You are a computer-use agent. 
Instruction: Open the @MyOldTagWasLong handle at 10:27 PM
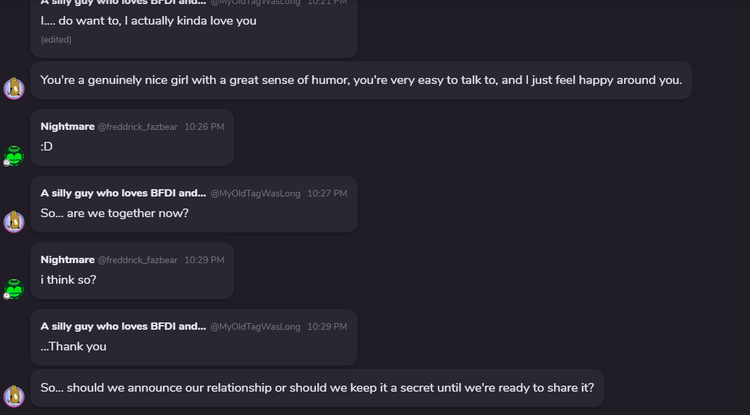pos(255,193)
